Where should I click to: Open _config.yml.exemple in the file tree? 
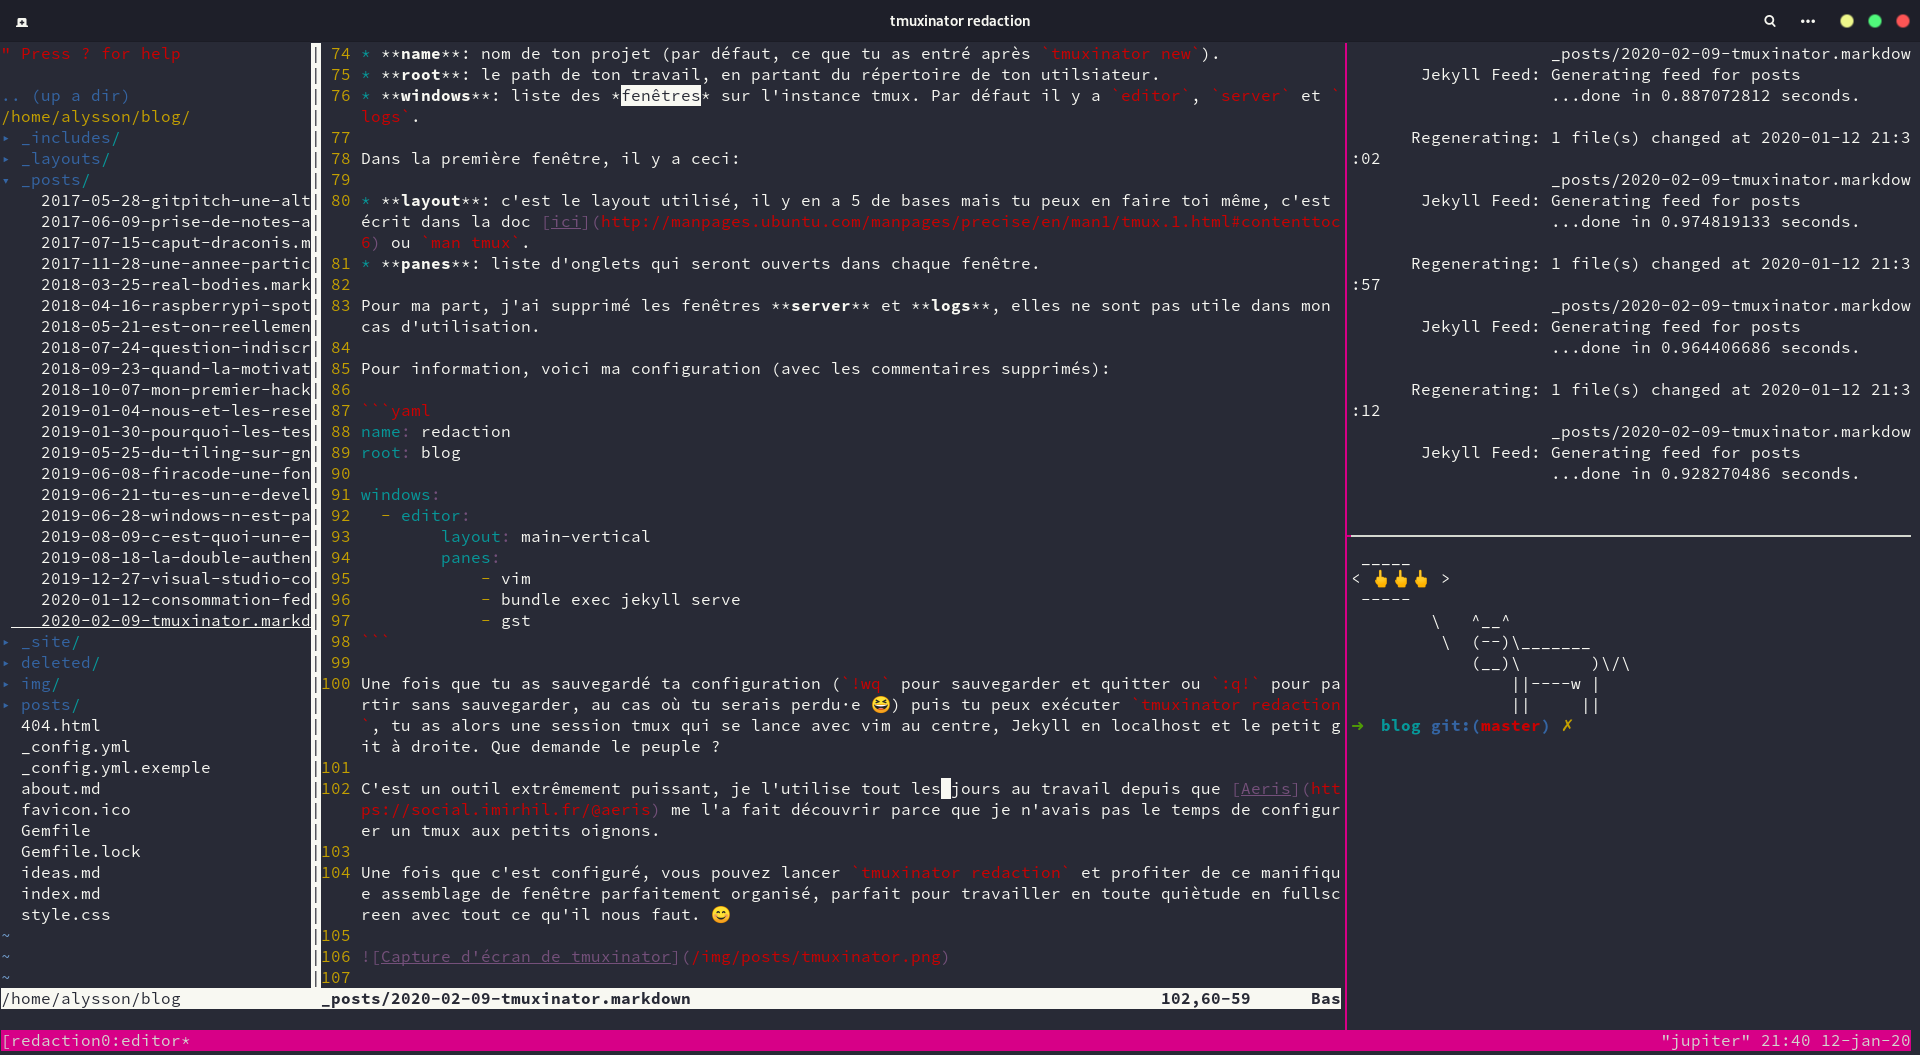(x=116, y=768)
